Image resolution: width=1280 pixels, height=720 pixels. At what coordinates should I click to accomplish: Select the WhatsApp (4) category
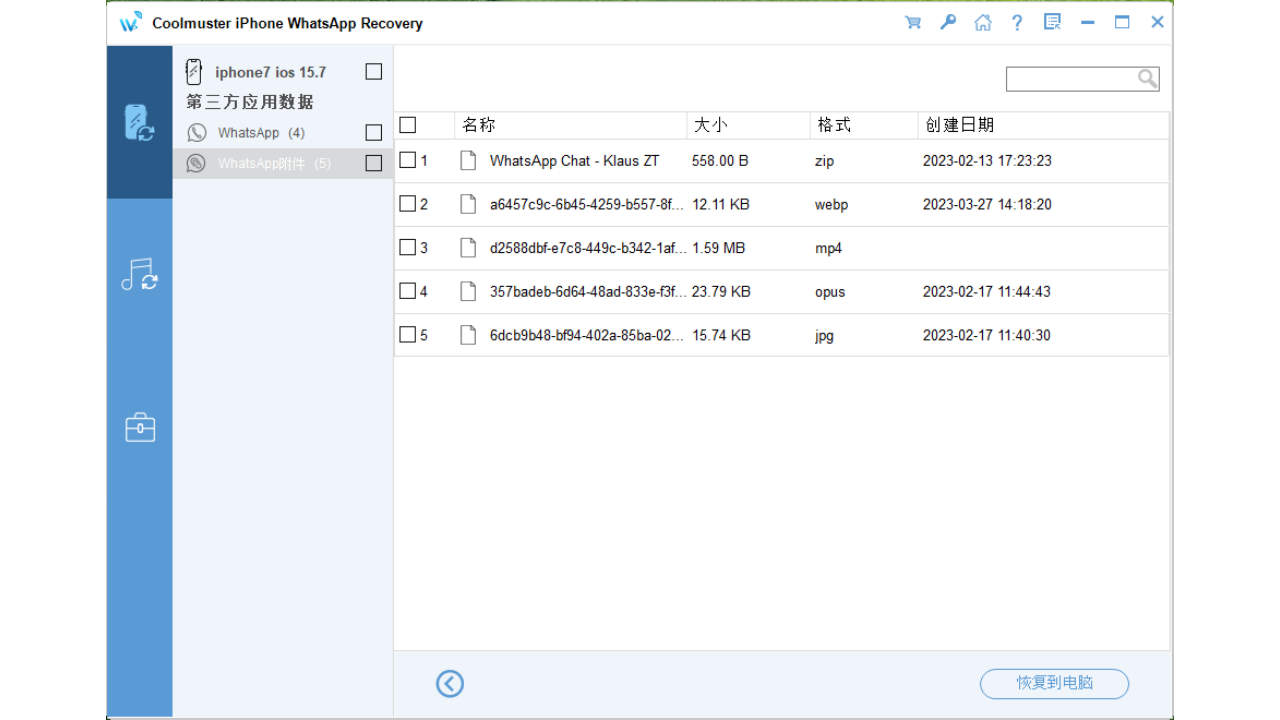[x=249, y=131]
